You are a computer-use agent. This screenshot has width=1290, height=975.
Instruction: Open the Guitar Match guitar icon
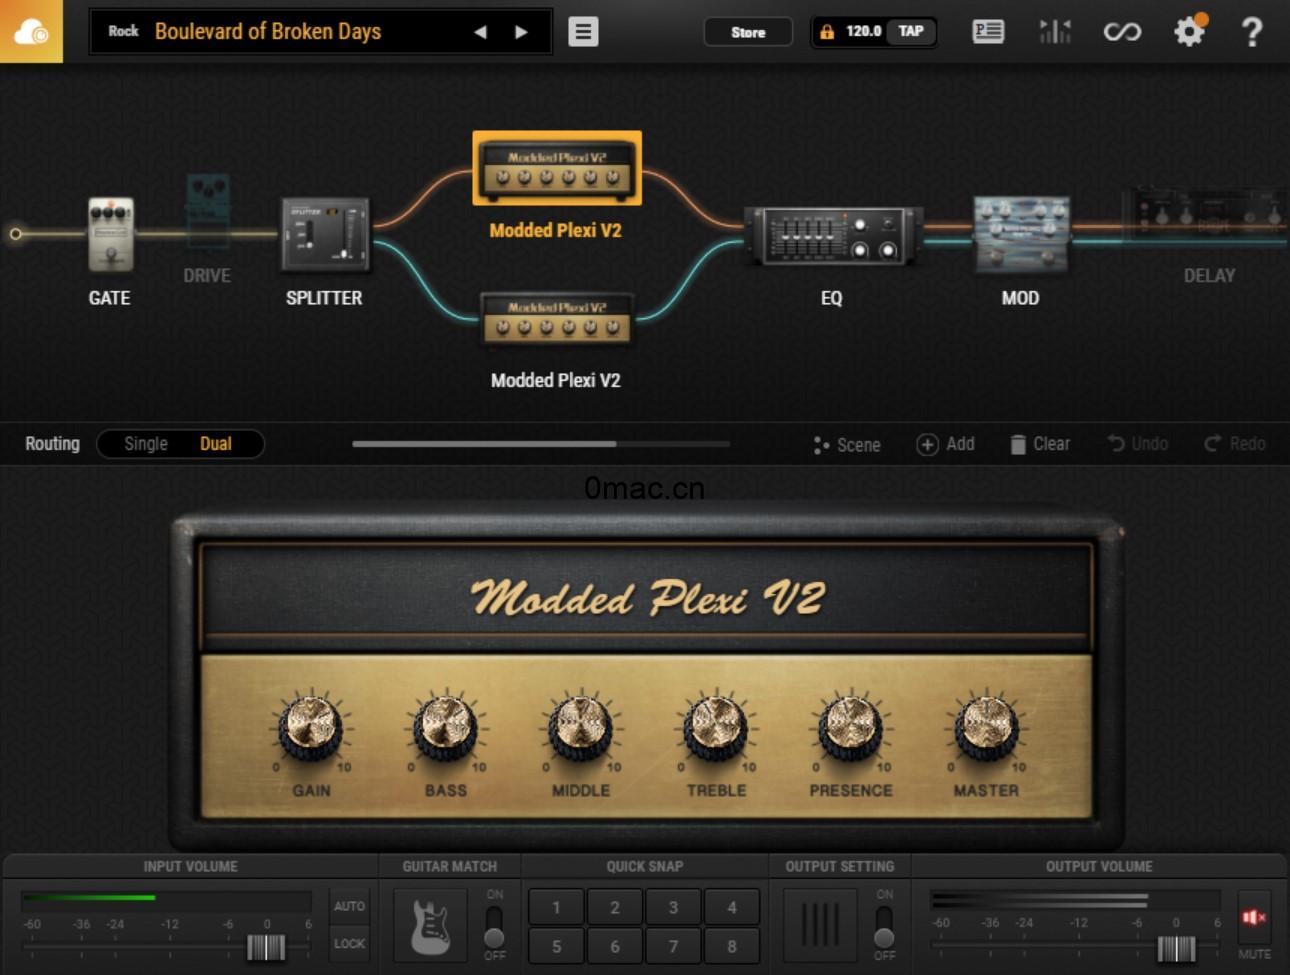point(430,926)
